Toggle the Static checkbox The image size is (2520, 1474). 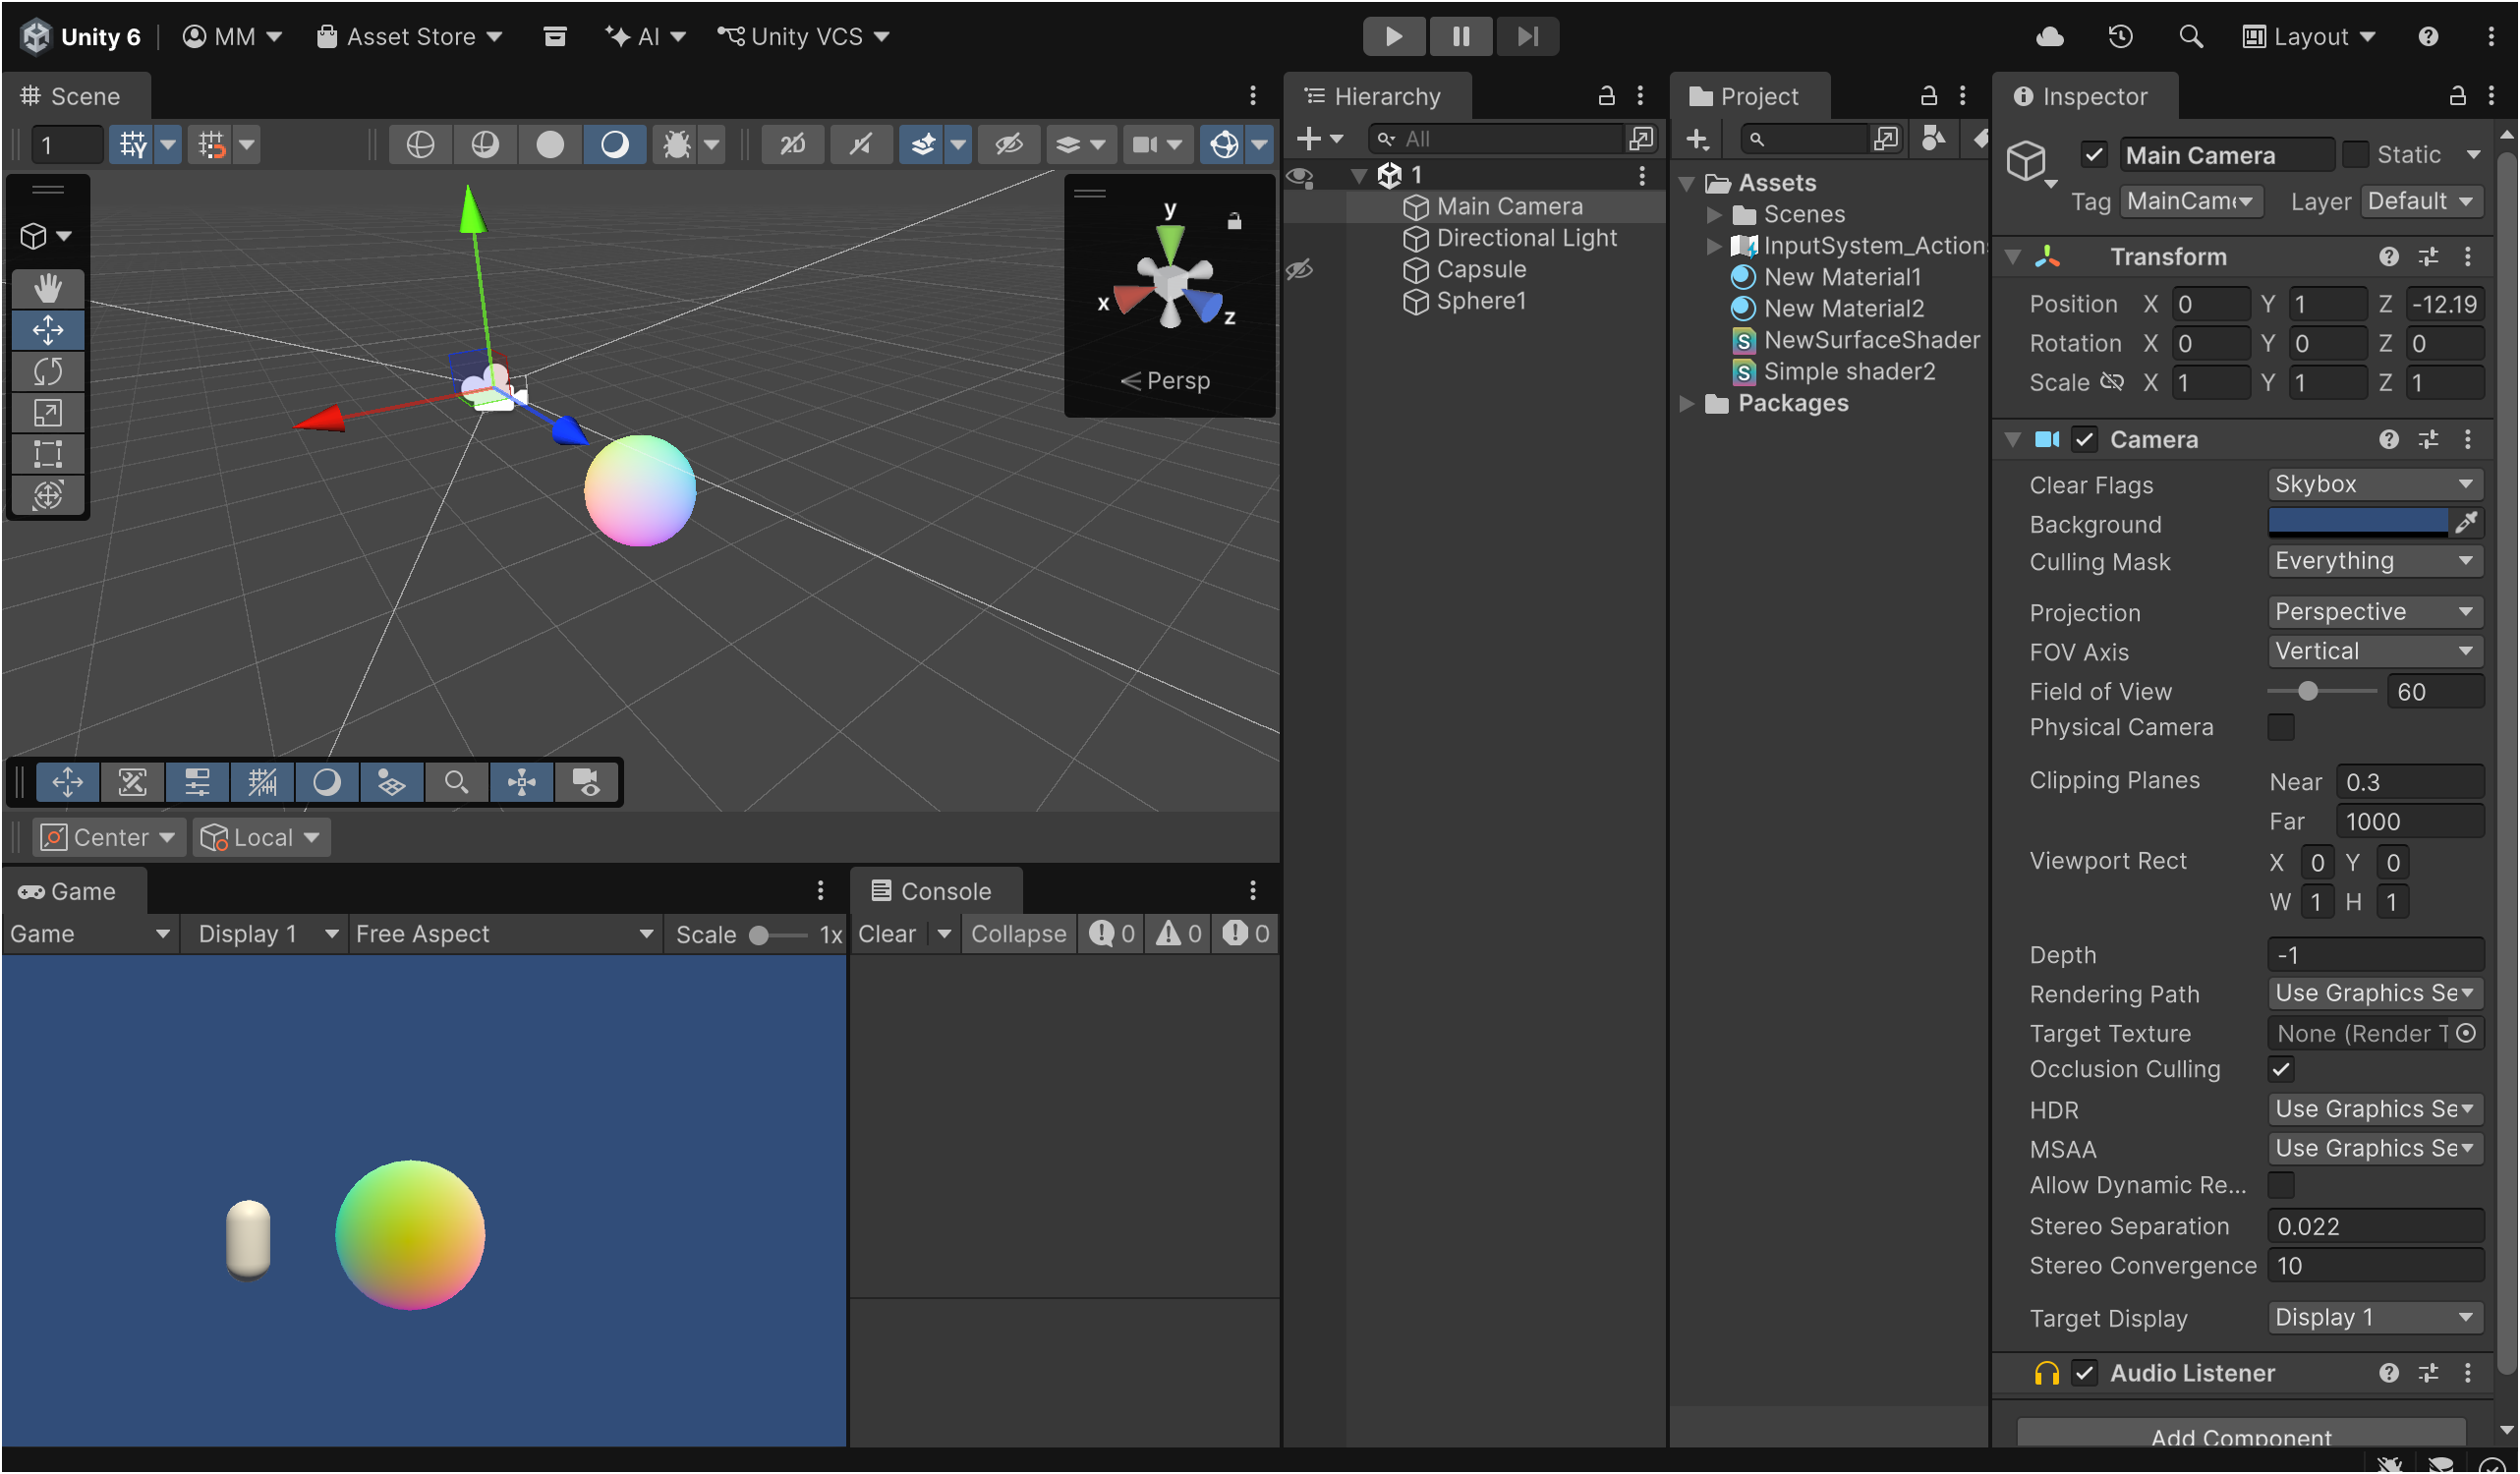click(x=2355, y=155)
